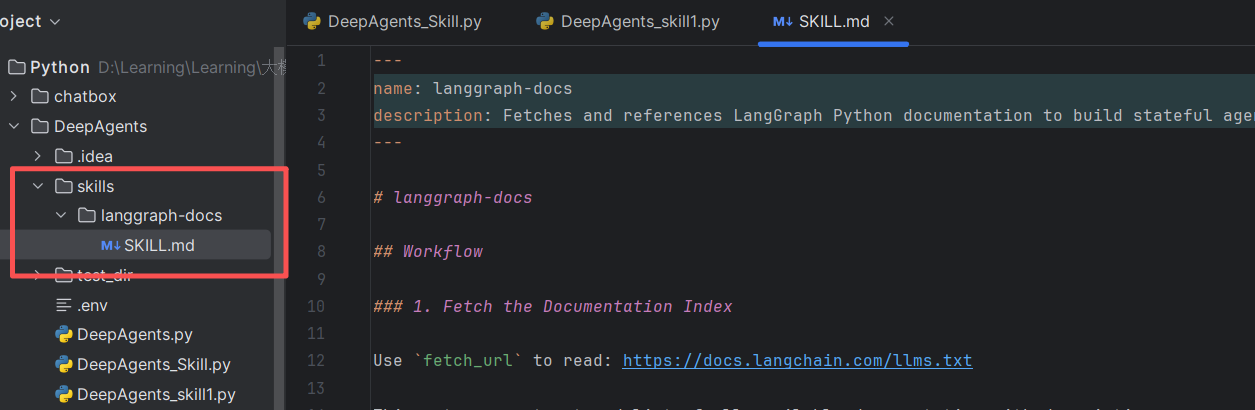
Task: Select the chatbox folder icon
Action: (39, 97)
